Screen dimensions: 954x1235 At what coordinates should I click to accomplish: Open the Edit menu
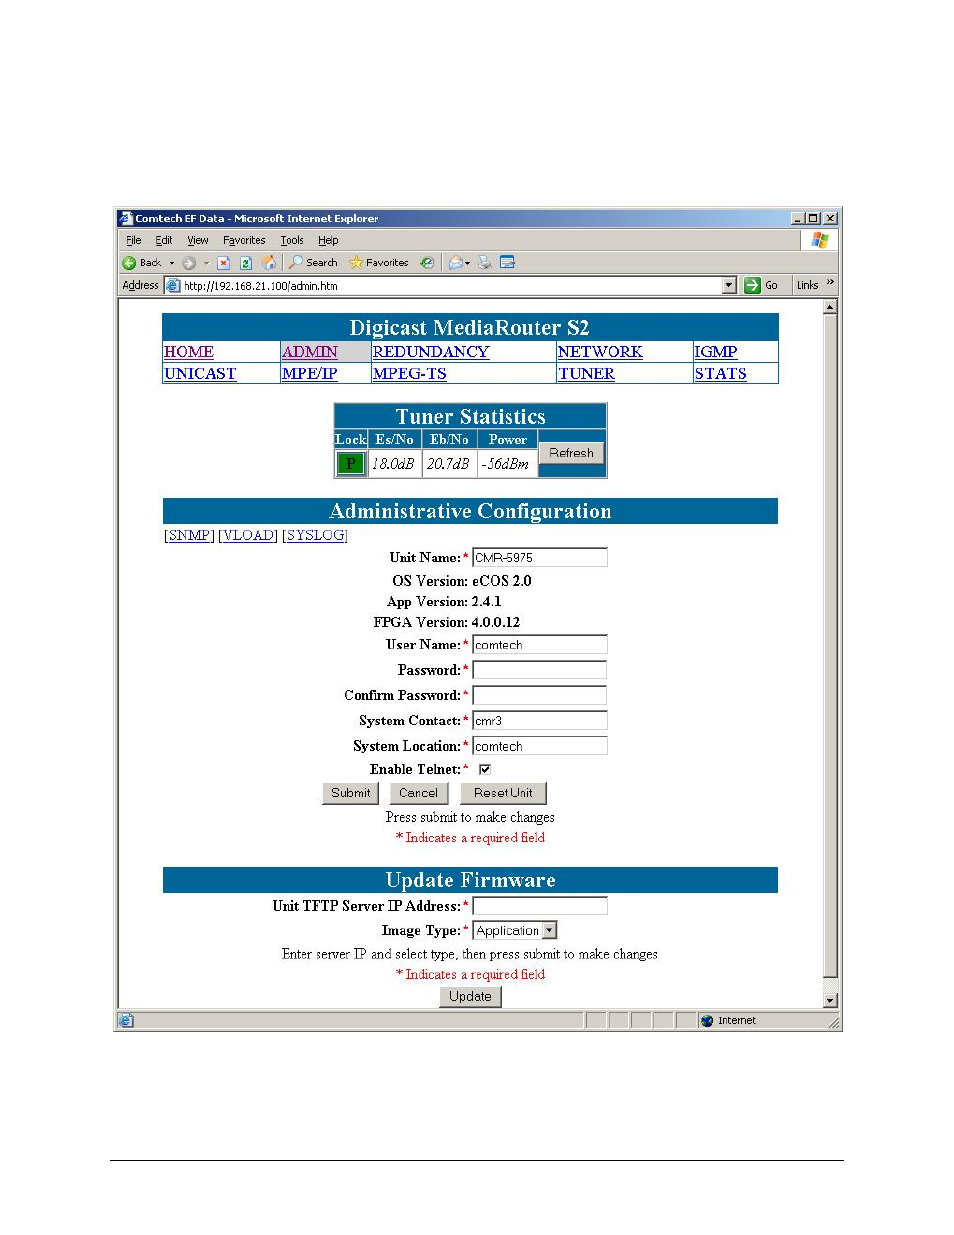point(164,241)
